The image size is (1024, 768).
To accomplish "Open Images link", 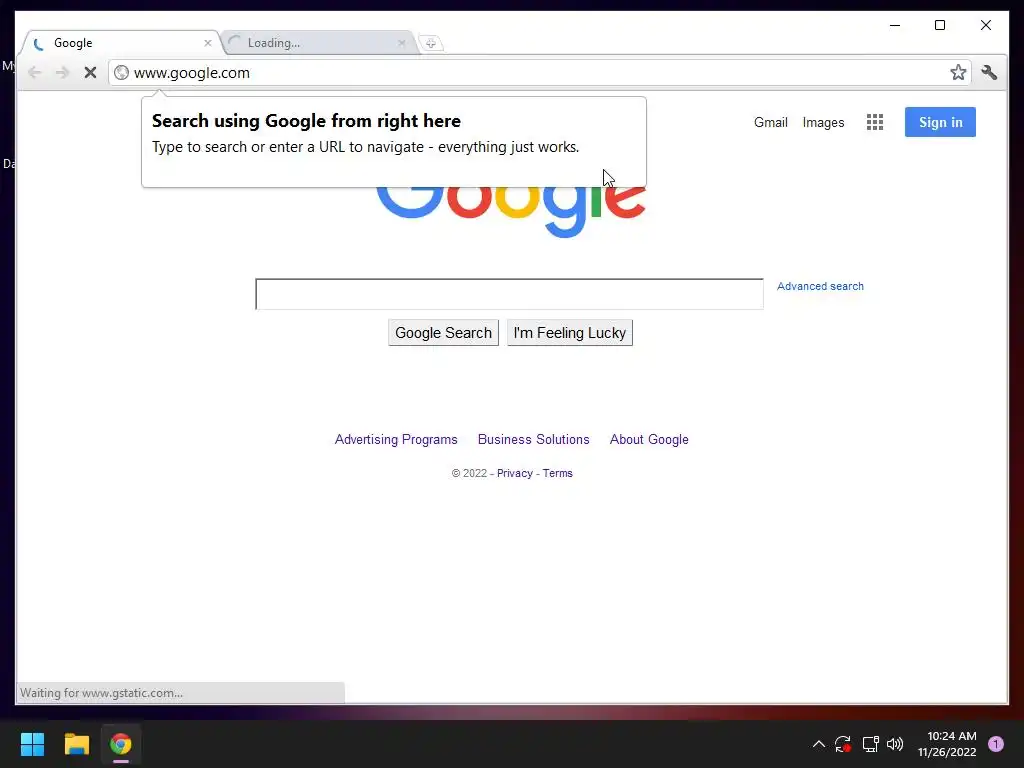I will (x=823, y=122).
